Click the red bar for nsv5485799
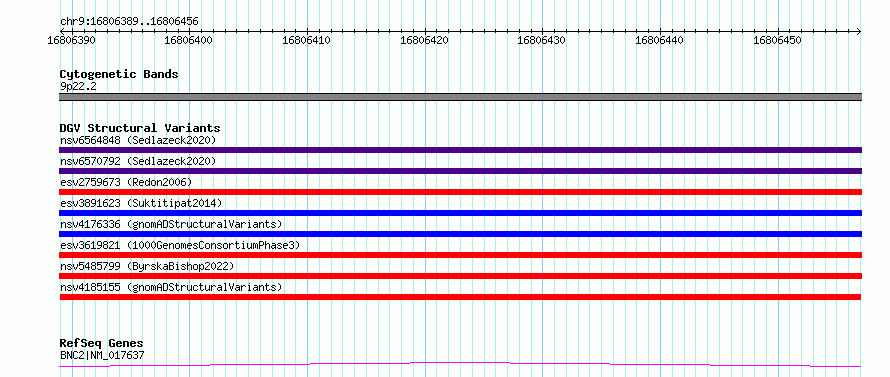This screenshot has width=890, height=377. (x=460, y=276)
